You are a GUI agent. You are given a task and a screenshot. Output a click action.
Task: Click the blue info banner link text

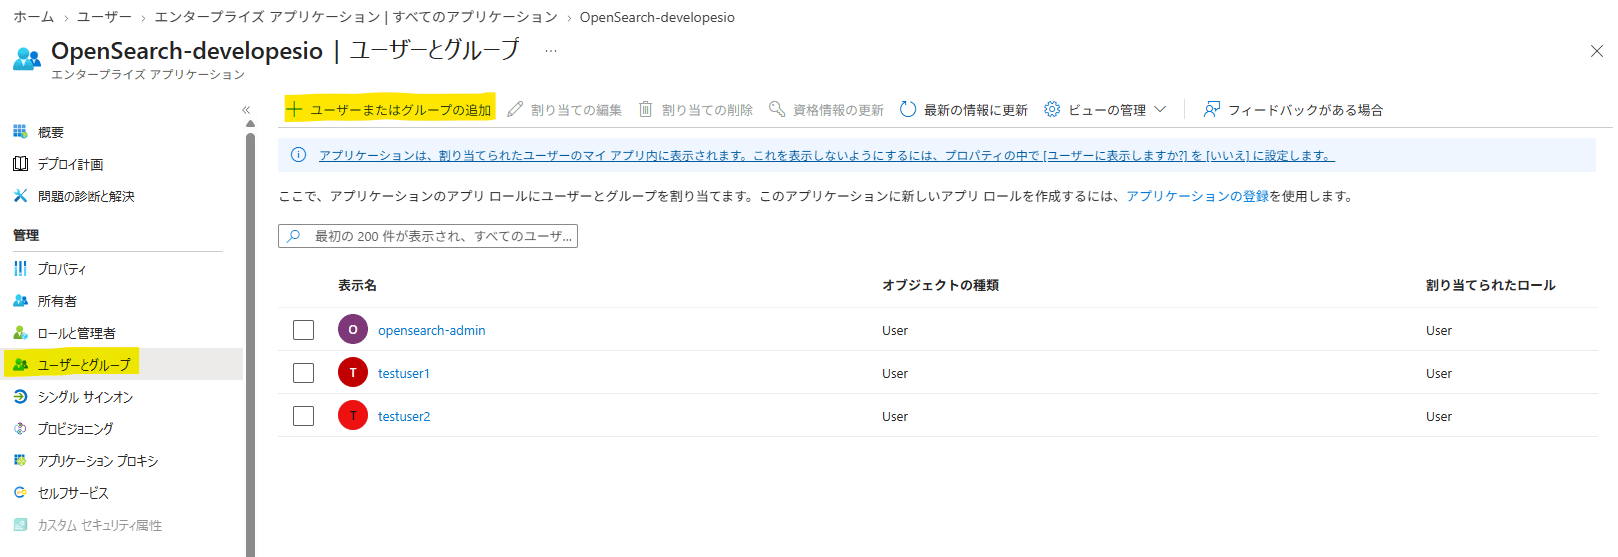(827, 155)
